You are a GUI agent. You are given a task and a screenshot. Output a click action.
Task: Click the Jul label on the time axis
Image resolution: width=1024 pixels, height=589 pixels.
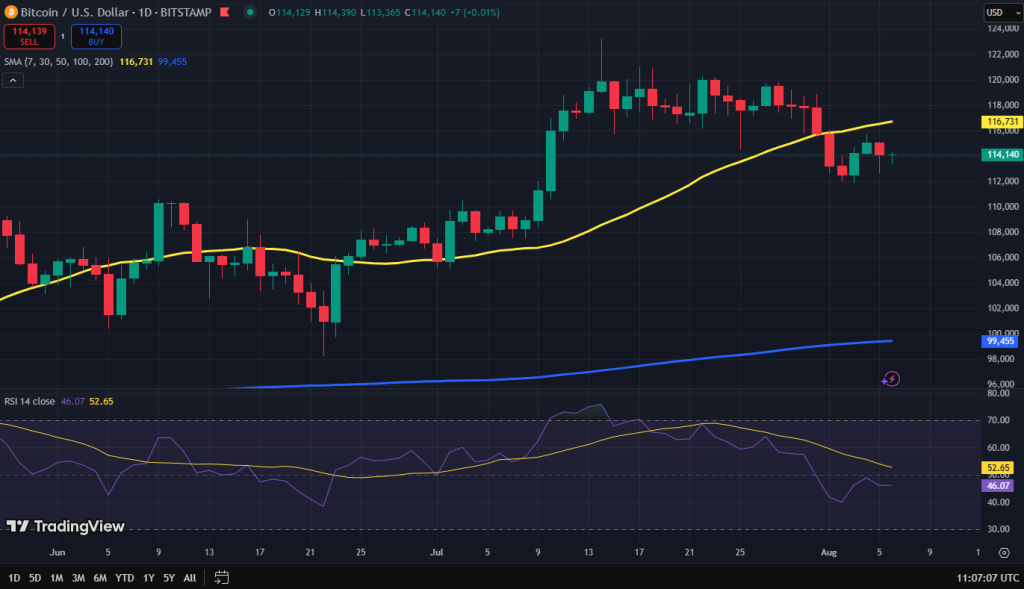[x=436, y=552]
